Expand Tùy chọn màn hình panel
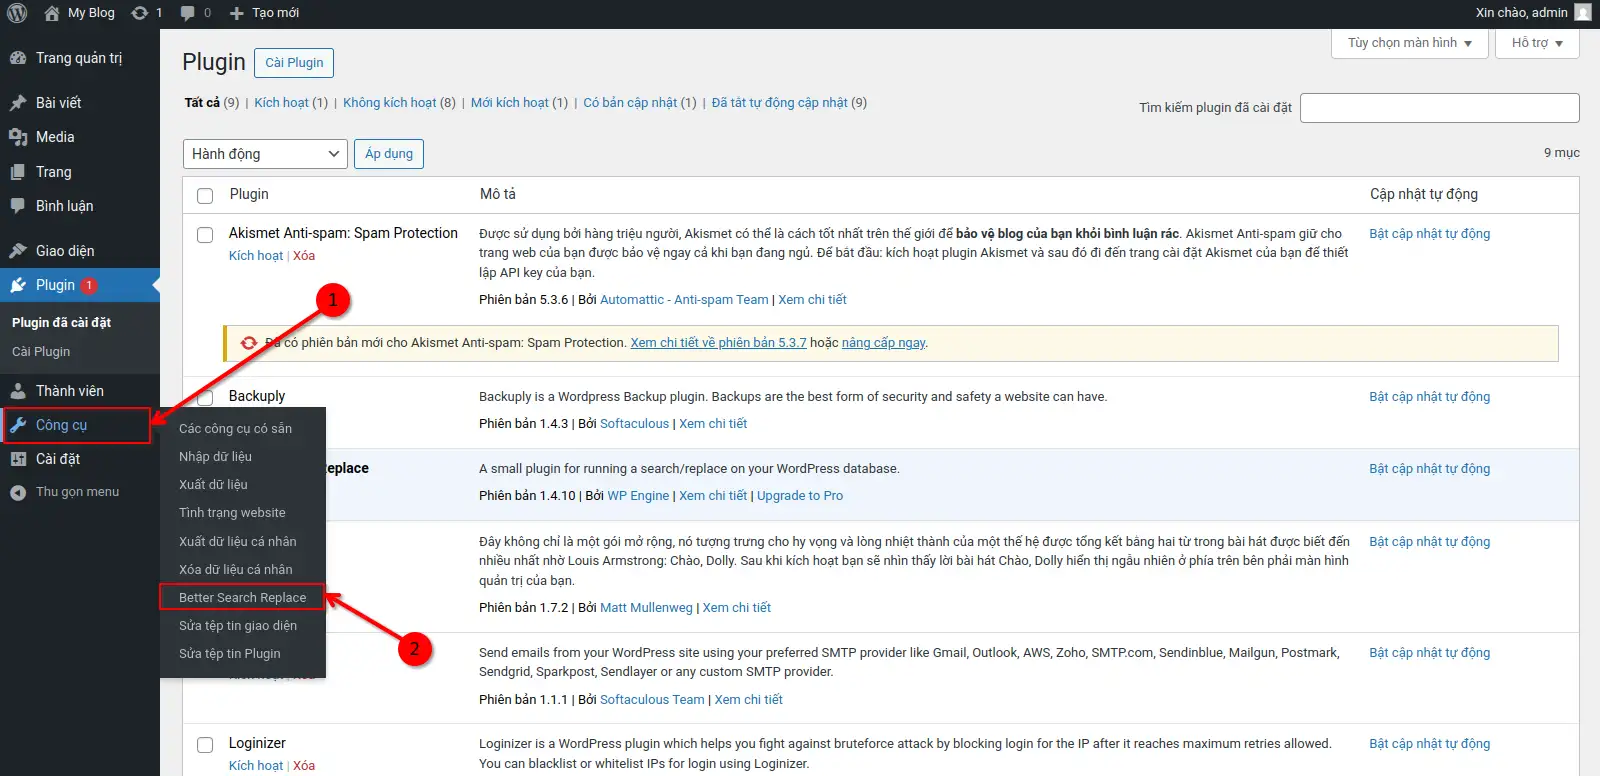 pyautogui.click(x=1410, y=43)
